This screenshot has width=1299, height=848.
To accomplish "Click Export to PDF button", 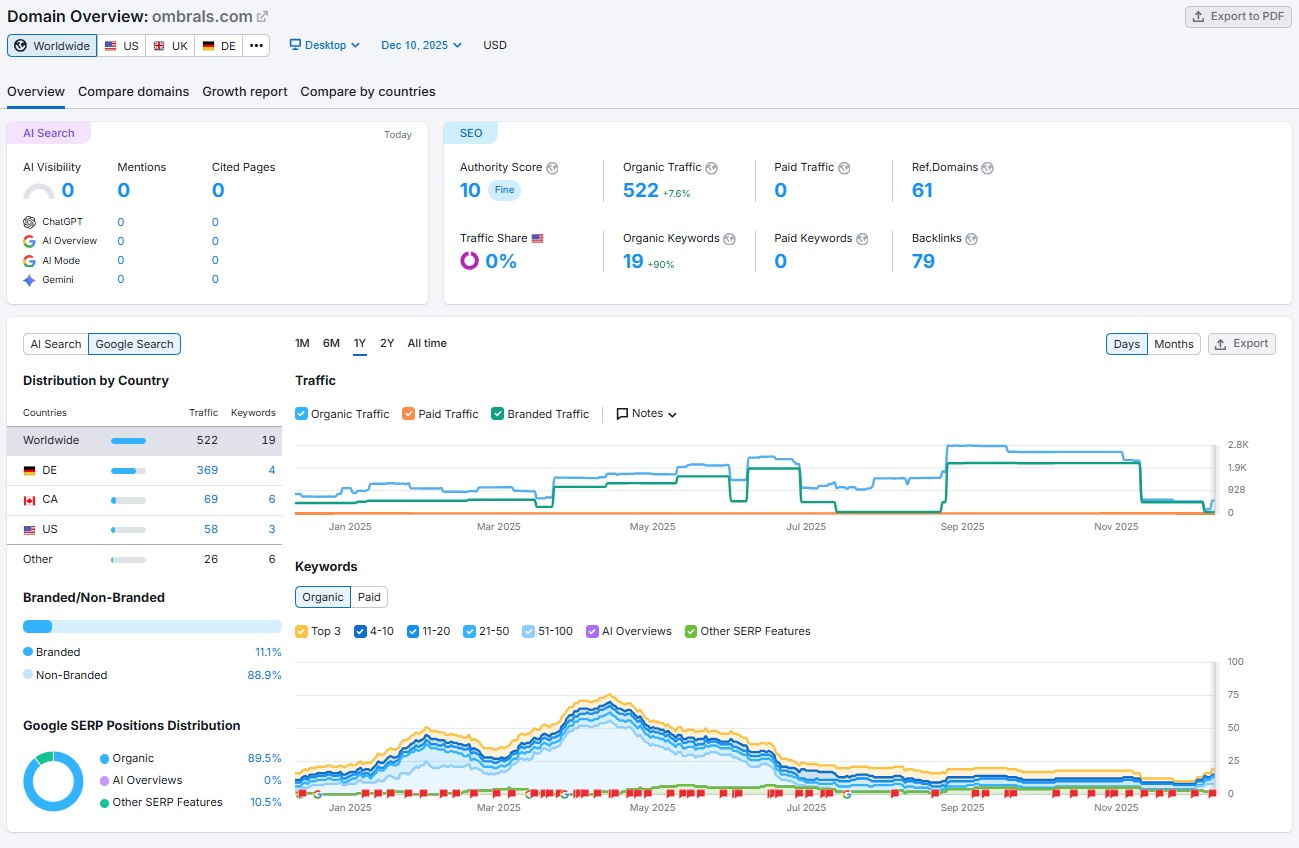I will tap(1236, 17).
